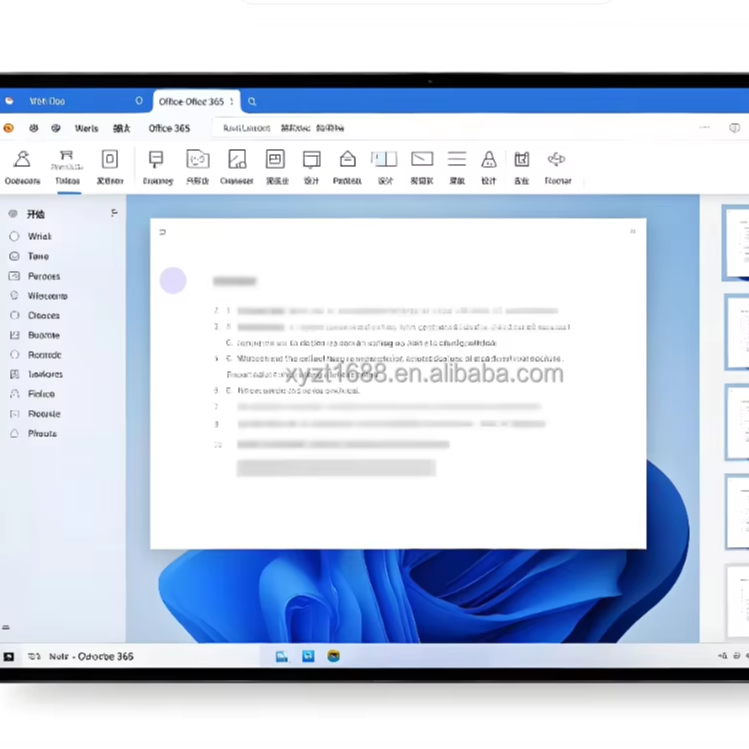Viewport: 749px width, 749px height.
Task: Click the chat bubble icon at window's top right
Action: coord(734,128)
